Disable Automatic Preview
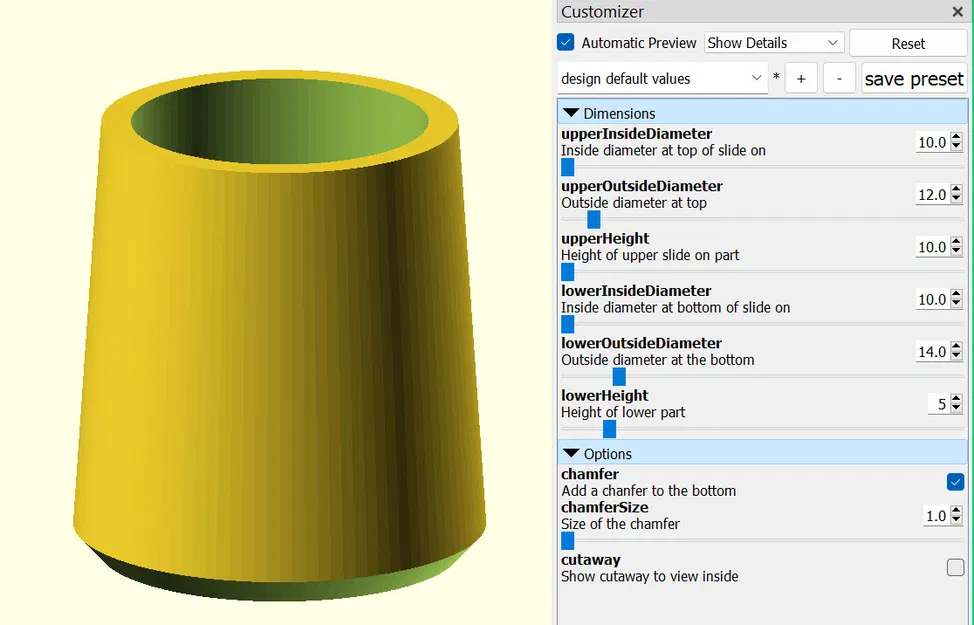 [x=565, y=42]
